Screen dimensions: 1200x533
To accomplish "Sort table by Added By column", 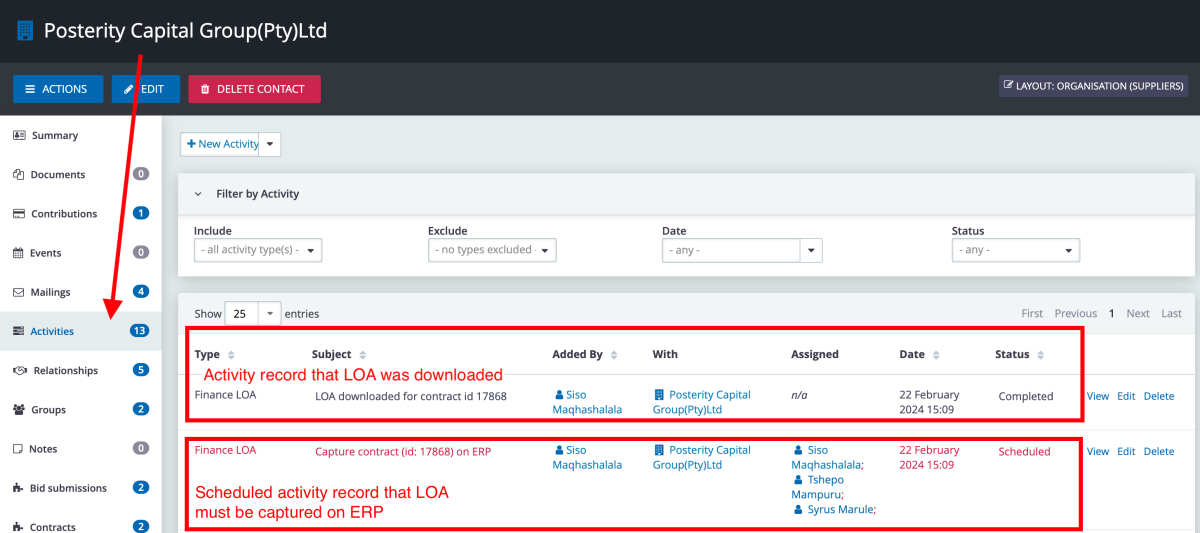I will pyautogui.click(x=584, y=354).
